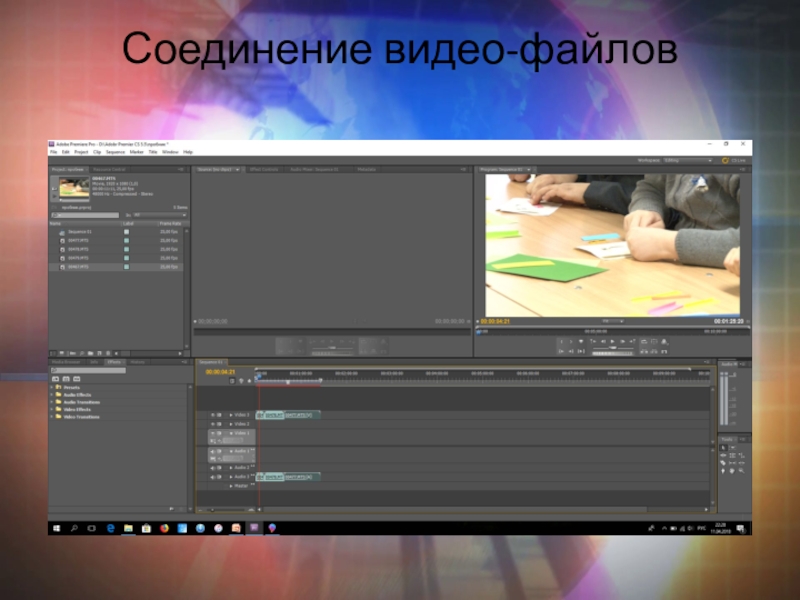Select 00479.MTS in the Project panel
The width and height of the screenshot is (800, 600).
(80, 260)
